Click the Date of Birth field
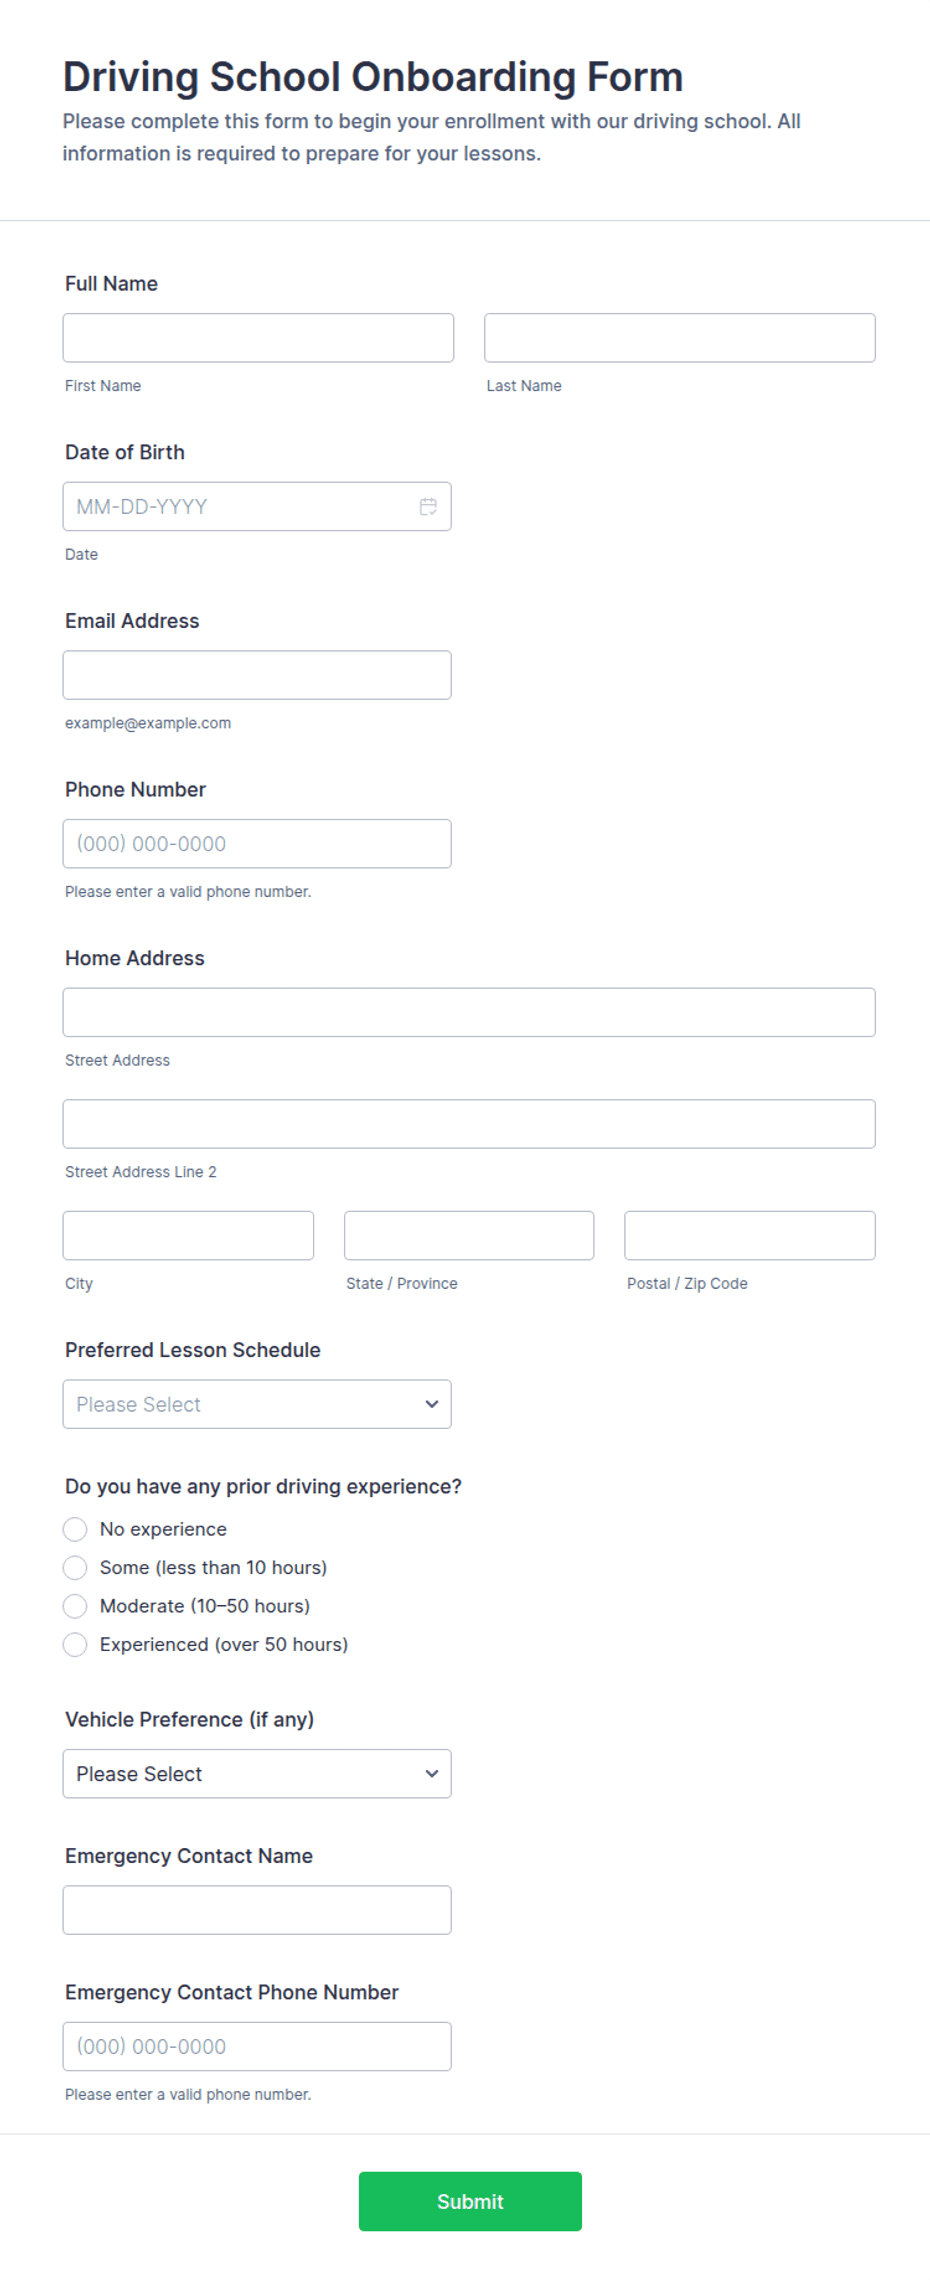 click(257, 507)
